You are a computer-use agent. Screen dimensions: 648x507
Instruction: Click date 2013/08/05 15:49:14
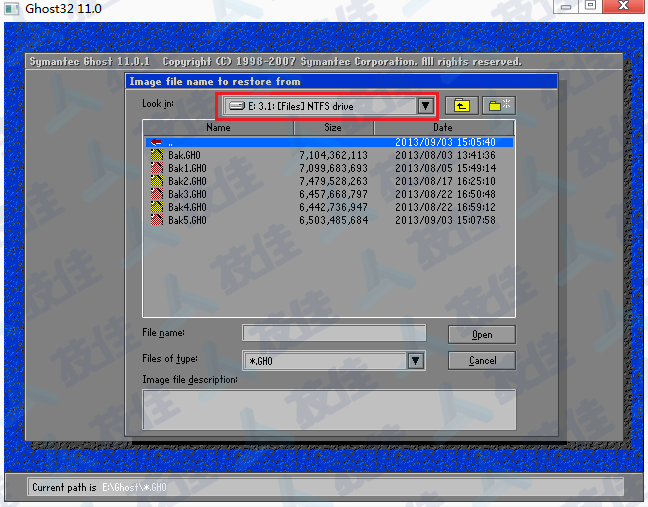point(445,168)
